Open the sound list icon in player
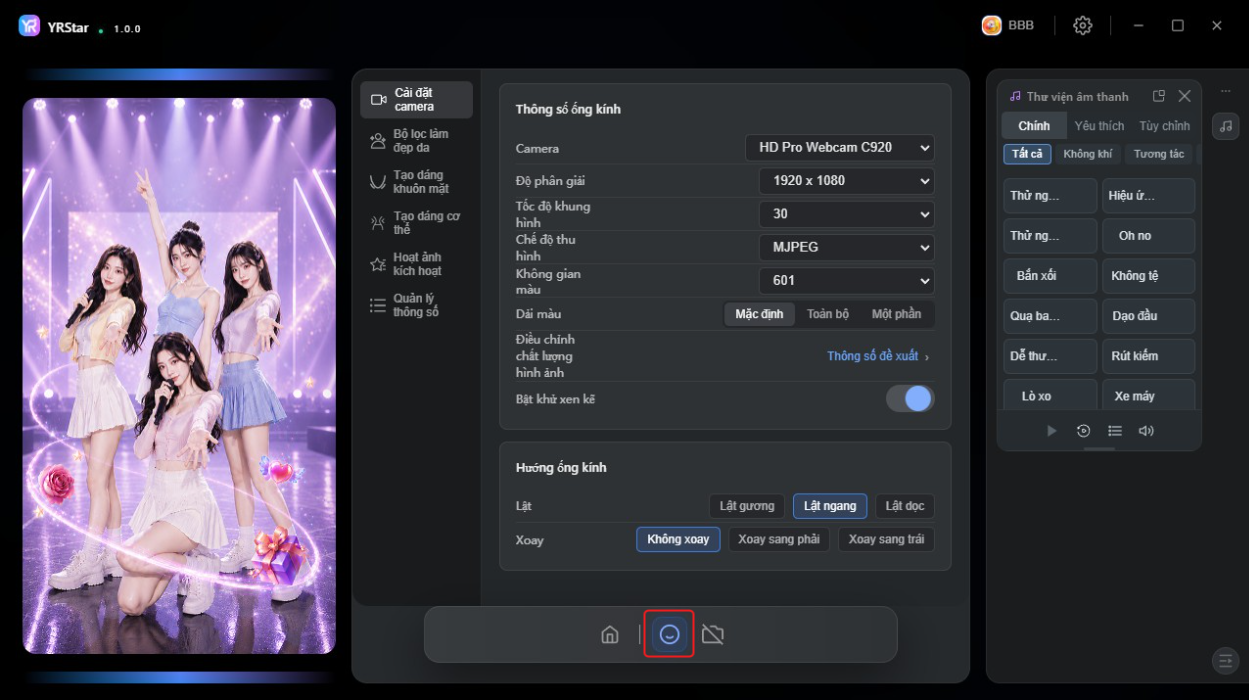The width and height of the screenshot is (1249, 700). tap(1115, 431)
